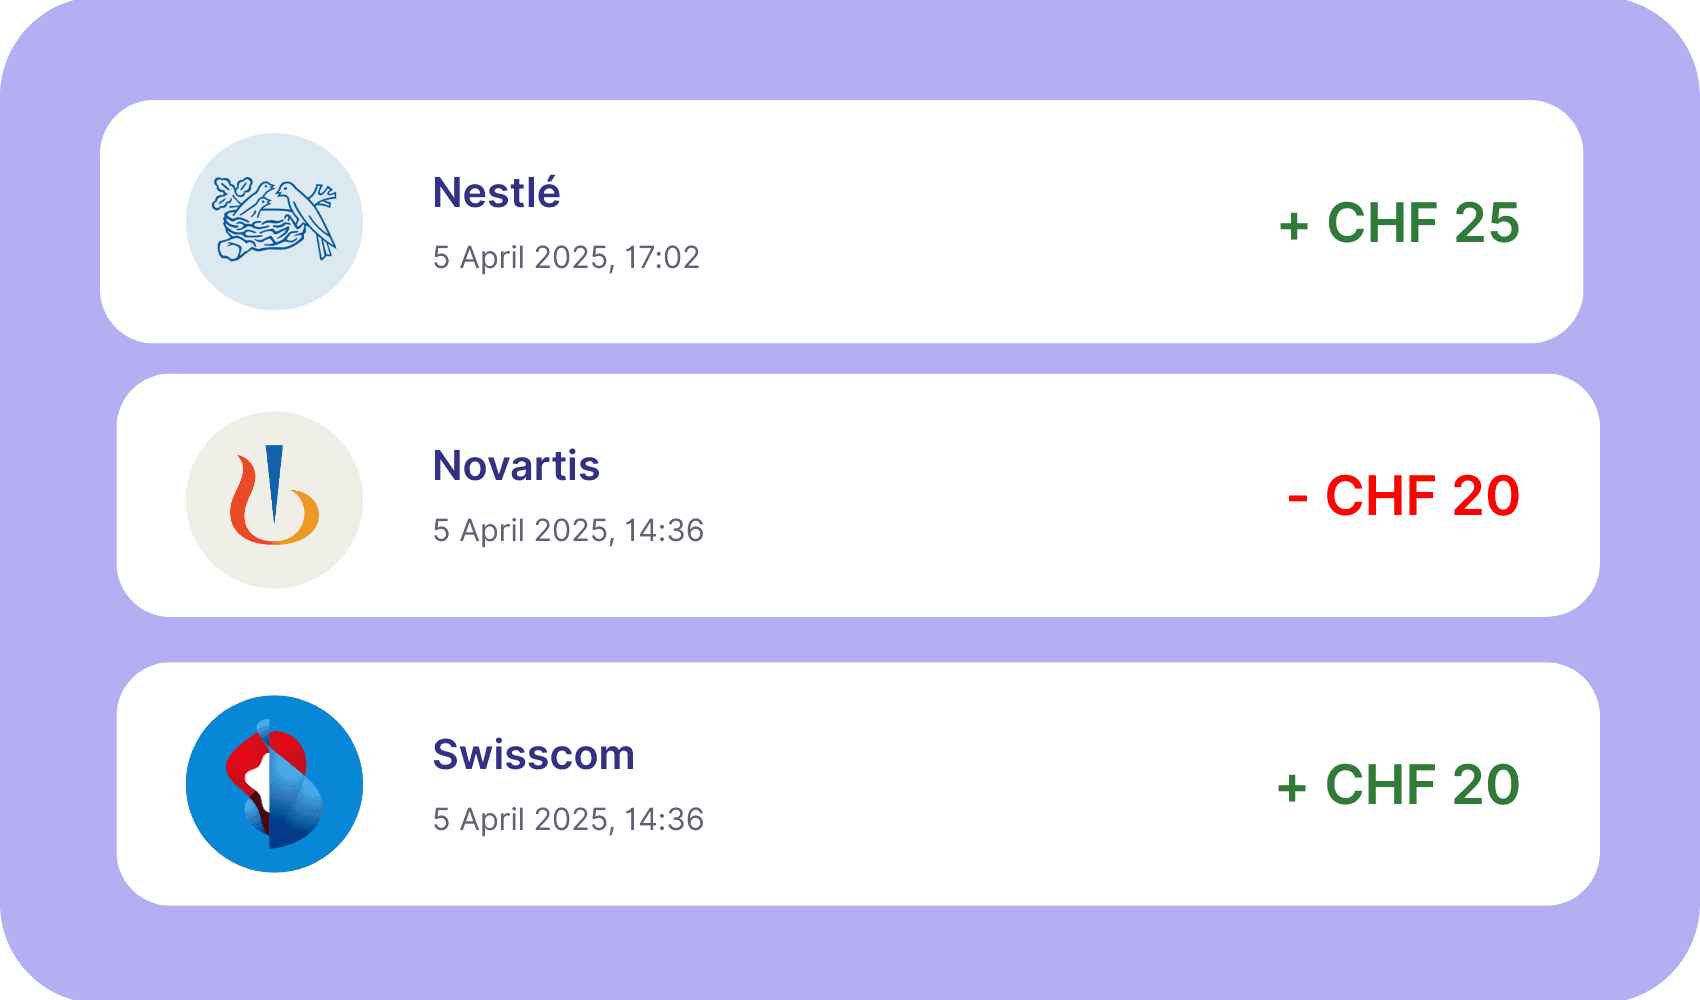
Task: Open the Swisscom transaction card
Action: coord(858,784)
